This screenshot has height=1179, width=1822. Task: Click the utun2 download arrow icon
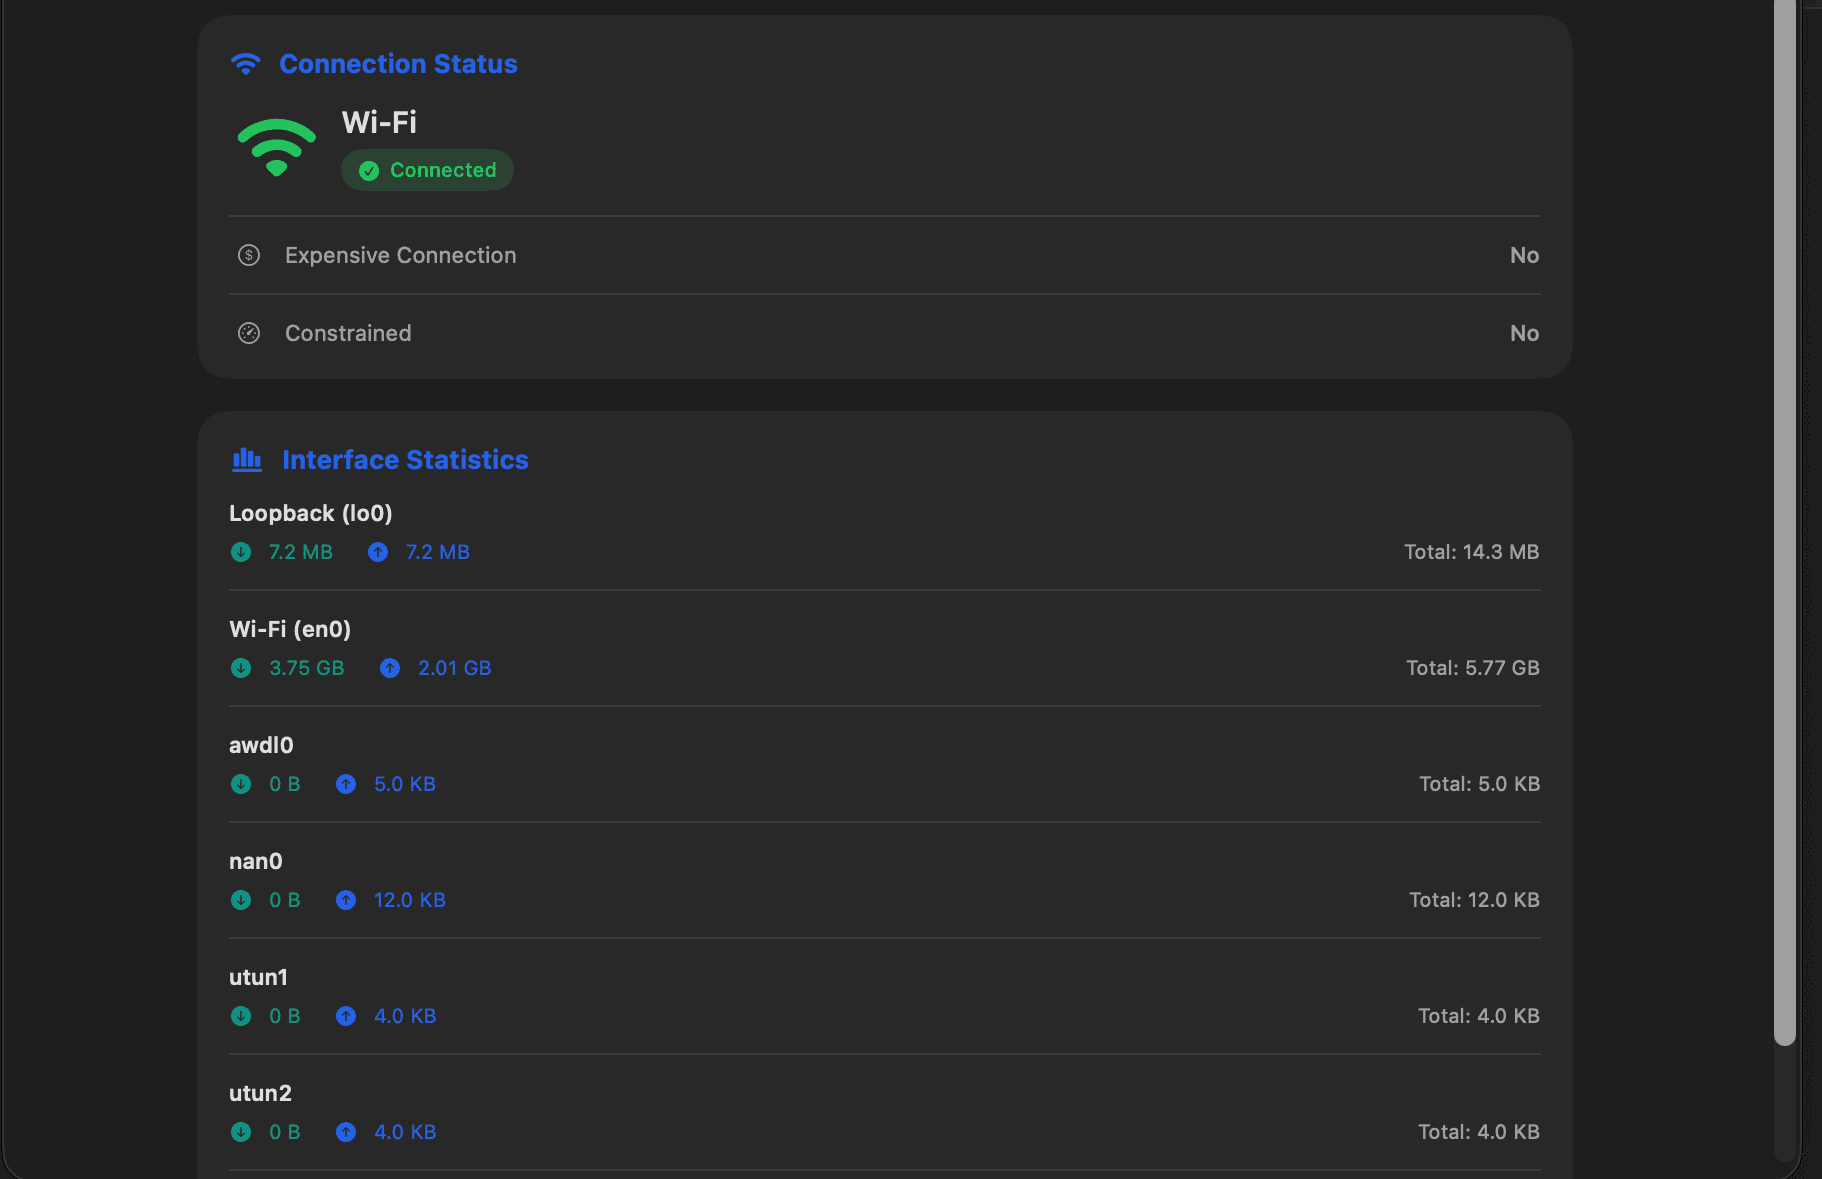point(241,1132)
